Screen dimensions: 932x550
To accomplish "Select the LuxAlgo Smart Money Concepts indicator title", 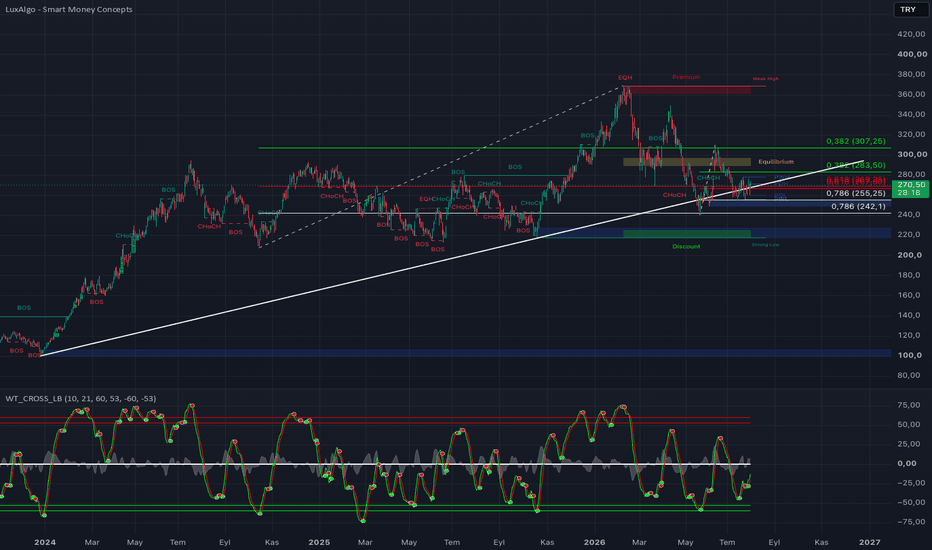I will [x=69, y=9].
